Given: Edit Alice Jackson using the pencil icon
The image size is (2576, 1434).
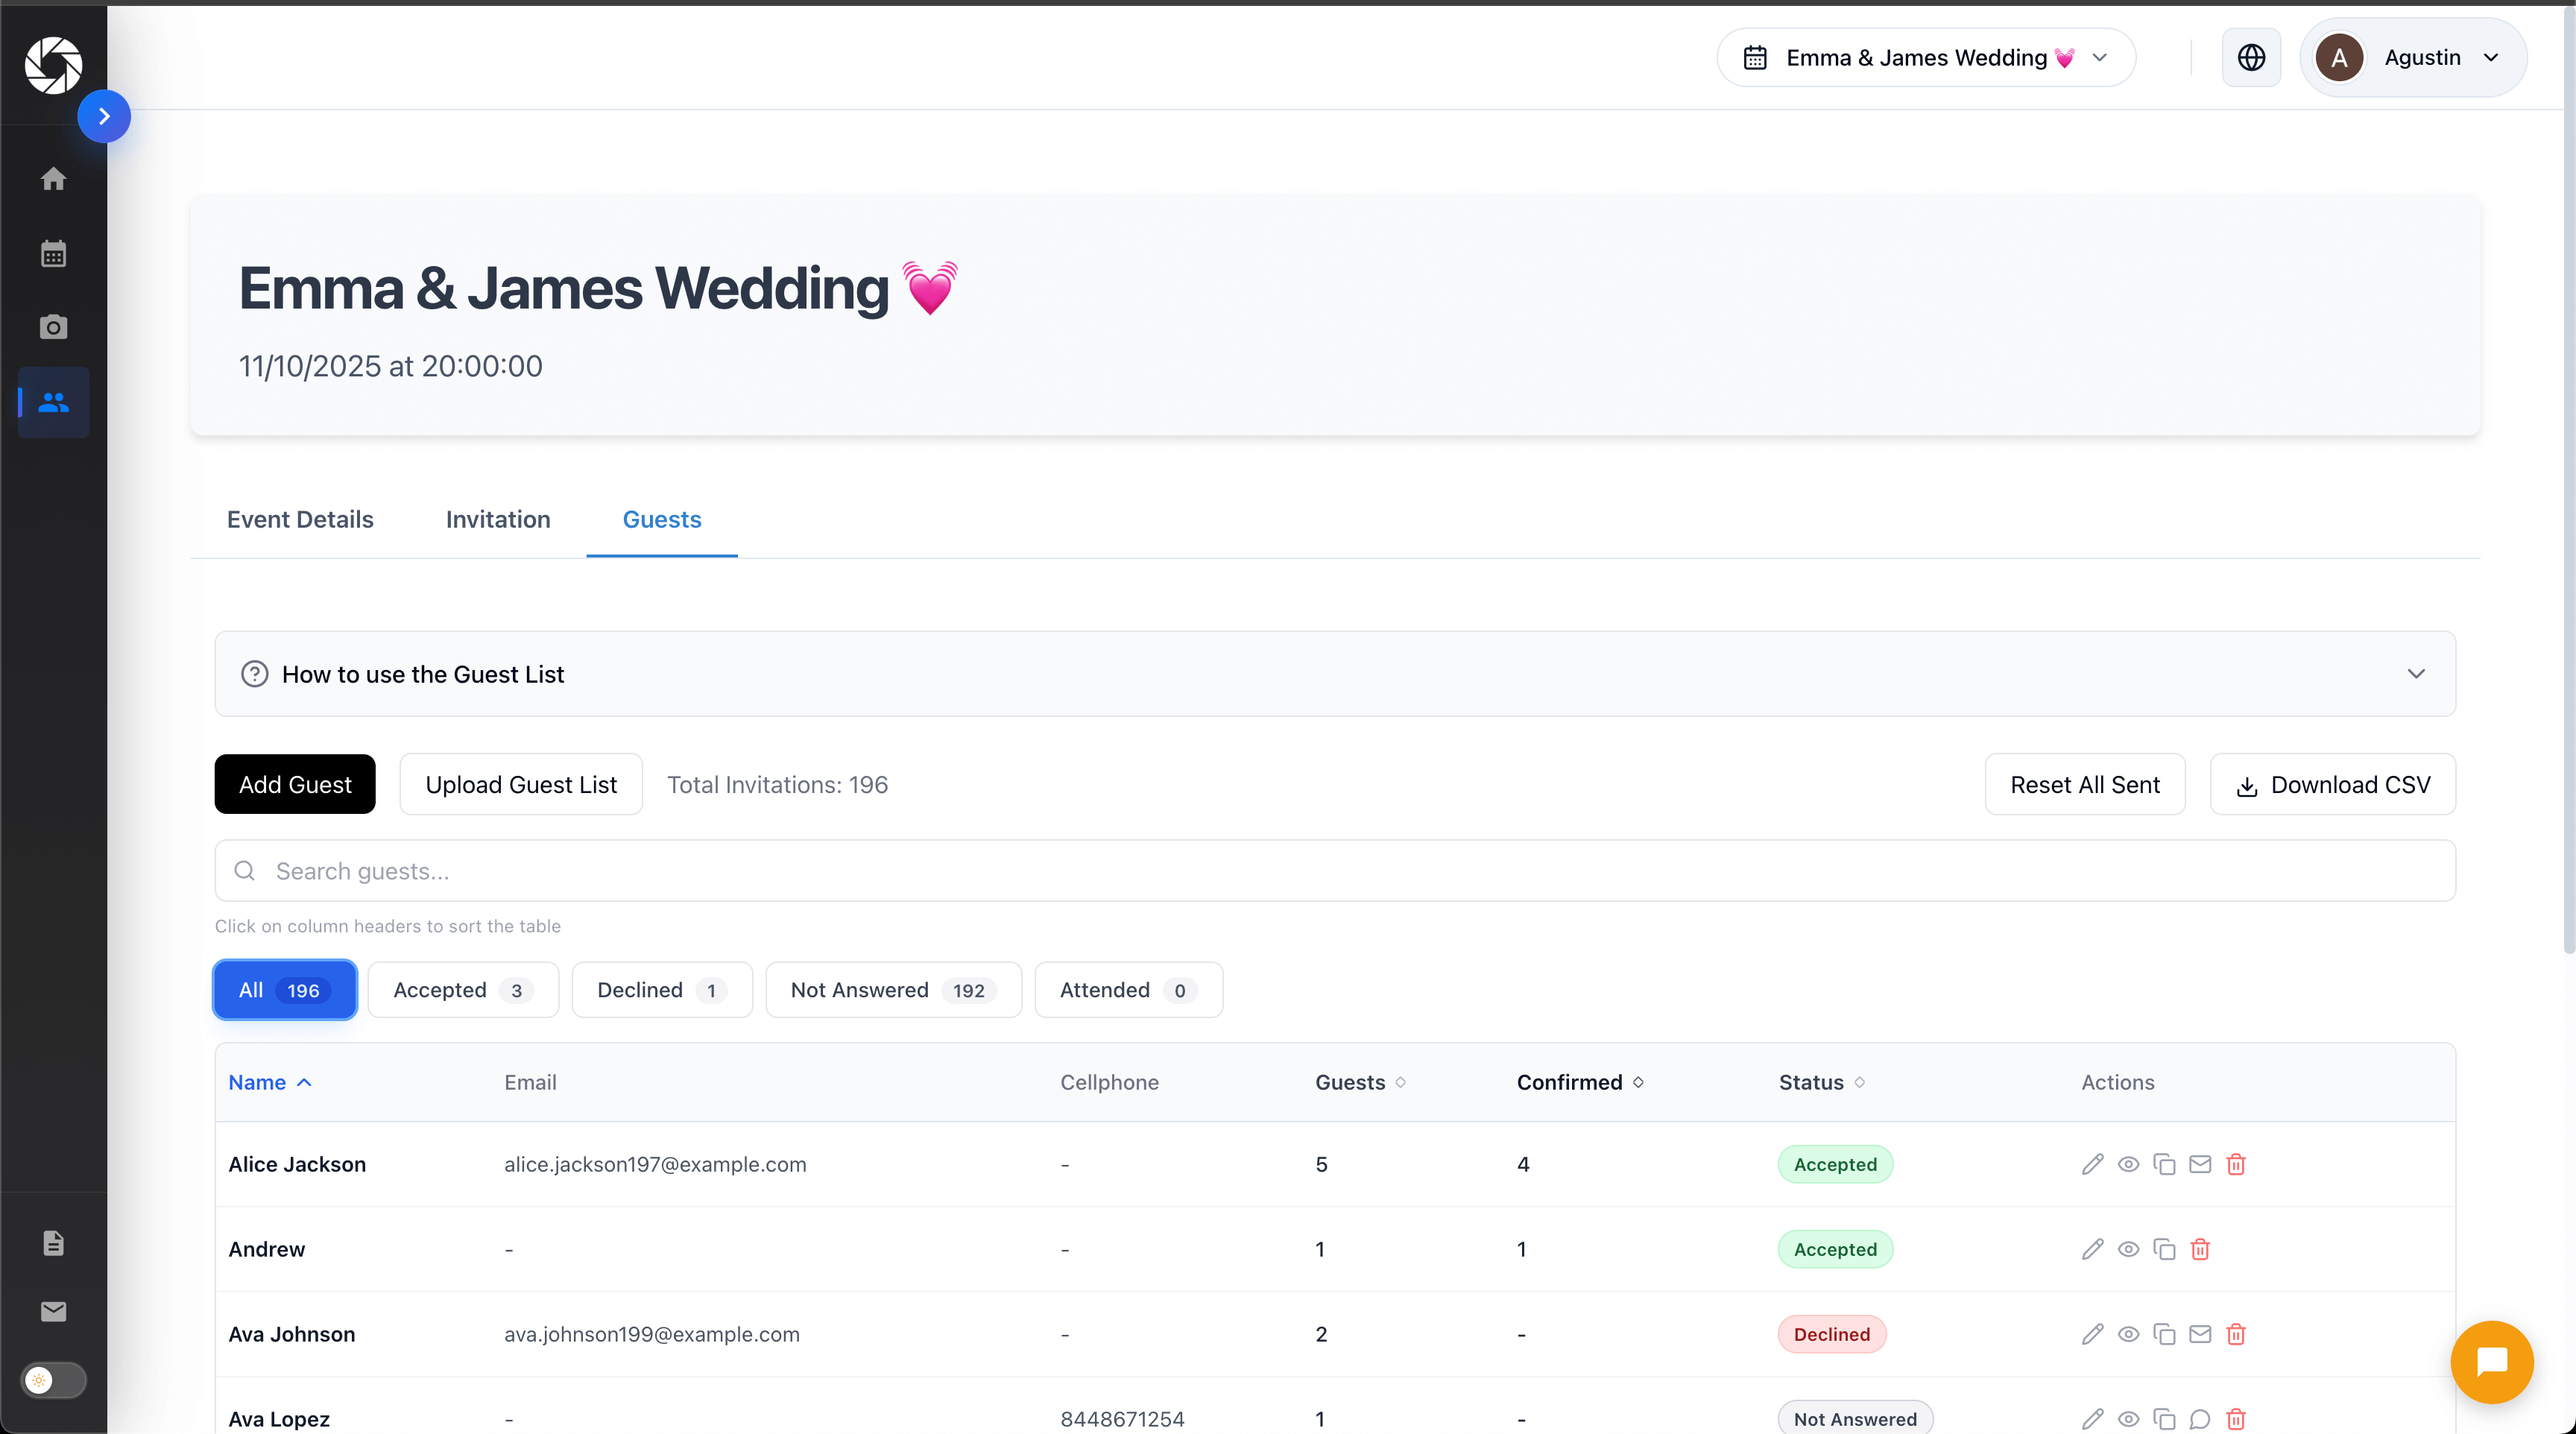Looking at the screenshot, I should tap(2093, 1164).
